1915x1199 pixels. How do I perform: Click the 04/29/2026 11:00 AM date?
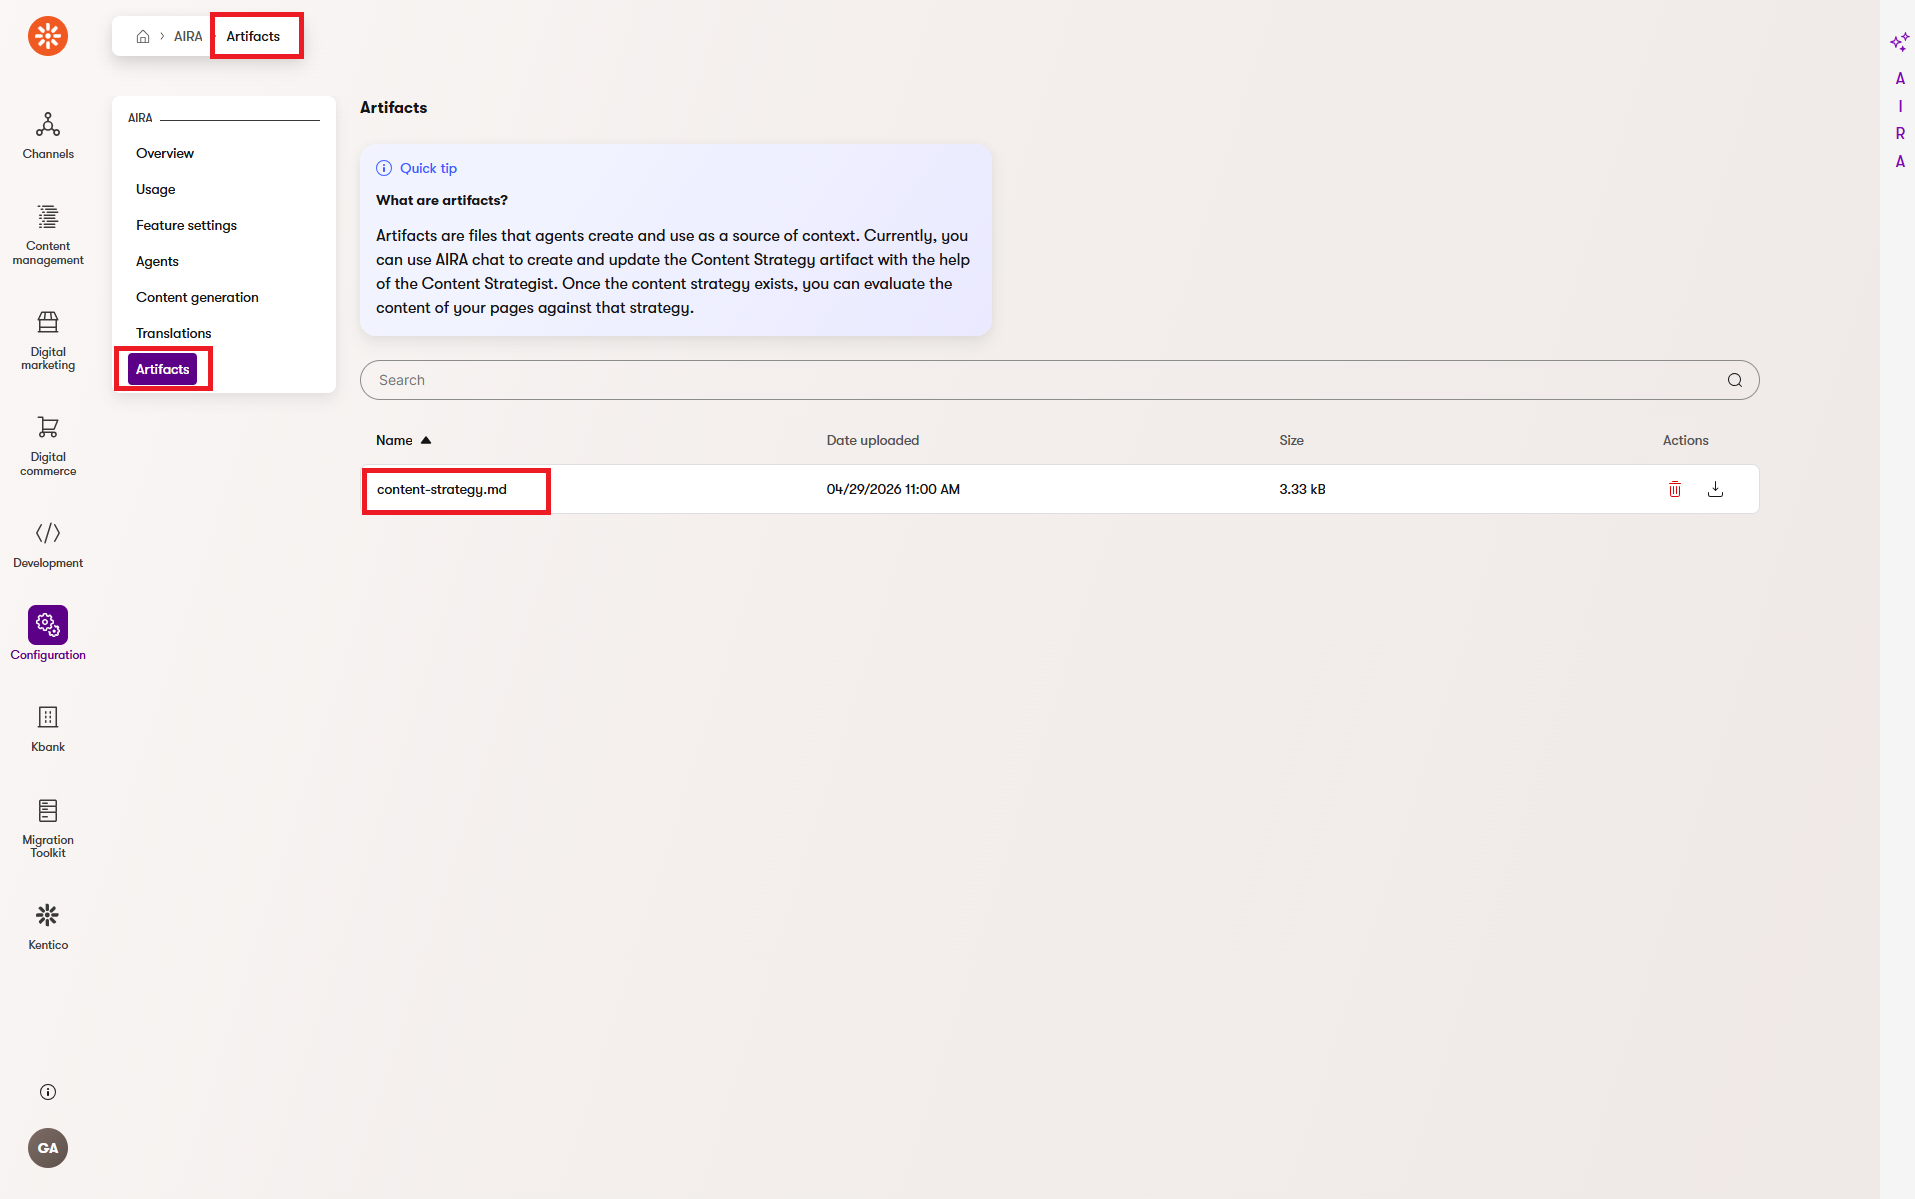click(893, 489)
